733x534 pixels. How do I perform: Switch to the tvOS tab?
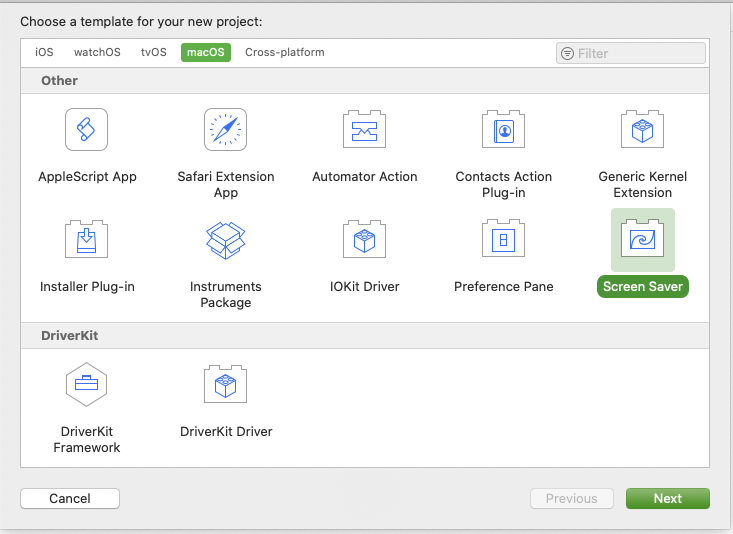pyautogui.click(x=154, y=52)
